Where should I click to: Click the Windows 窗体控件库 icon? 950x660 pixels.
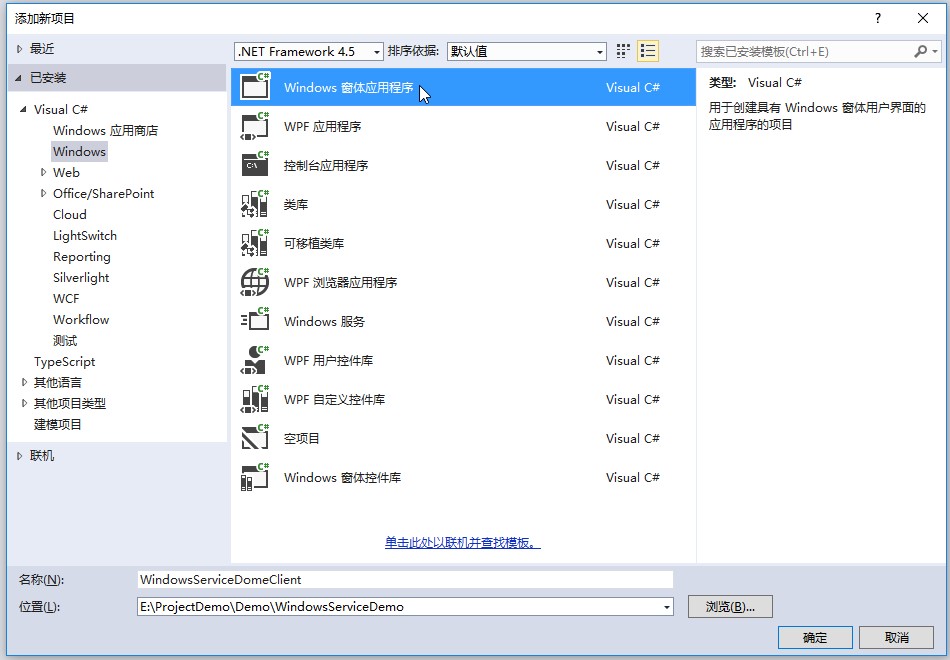coord(255,478)
